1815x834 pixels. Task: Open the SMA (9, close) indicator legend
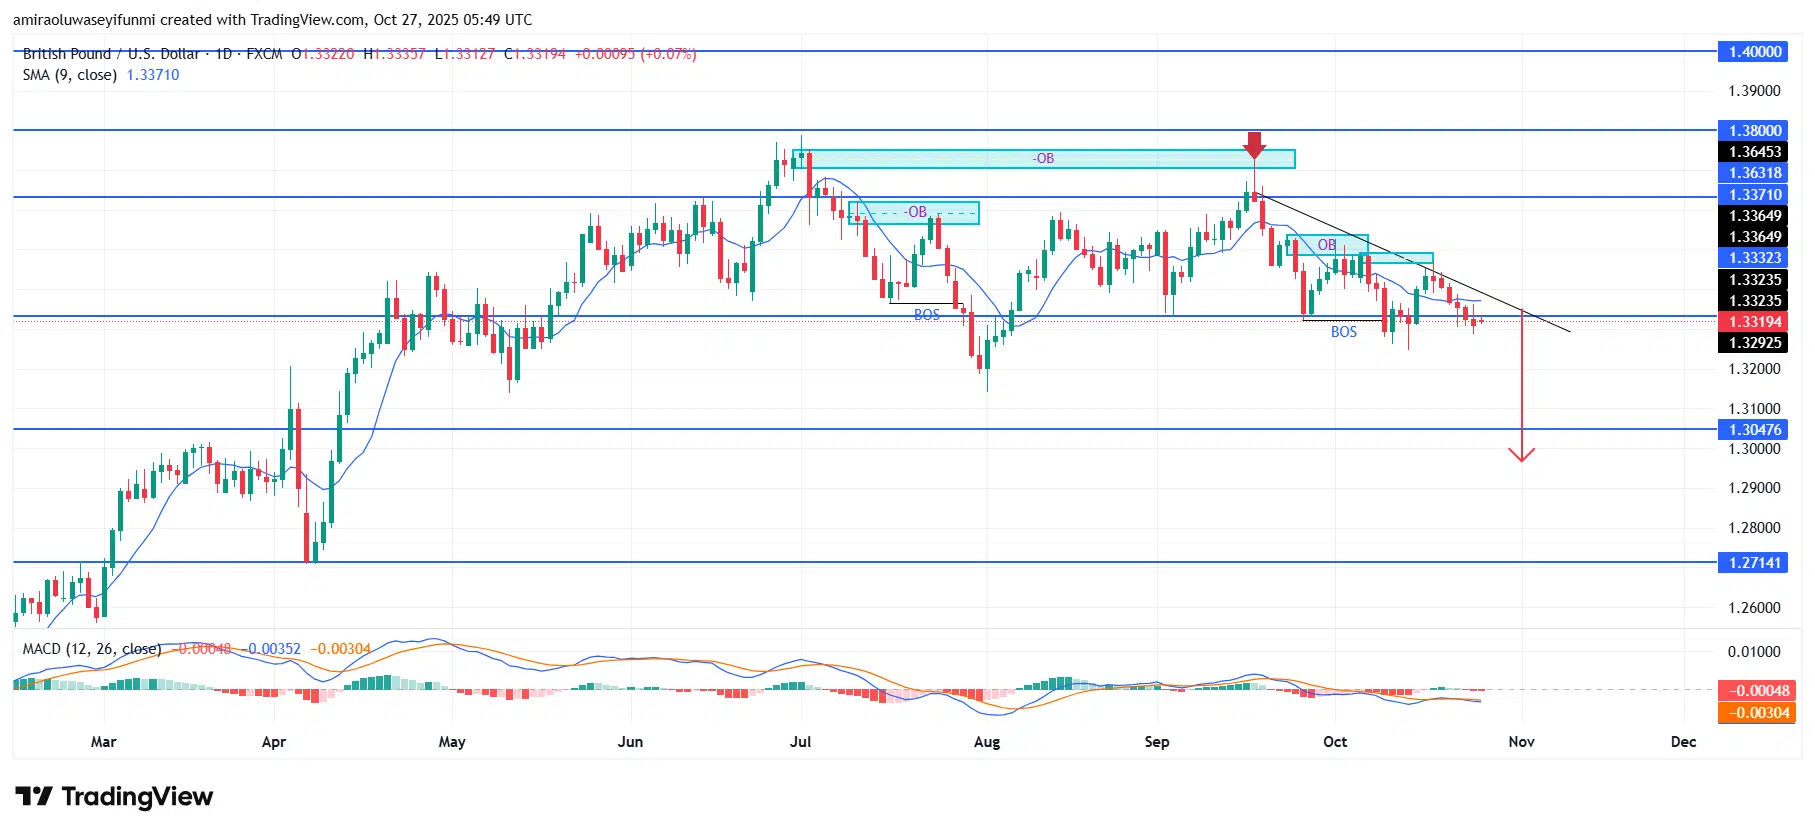click(x=70, y=75)
